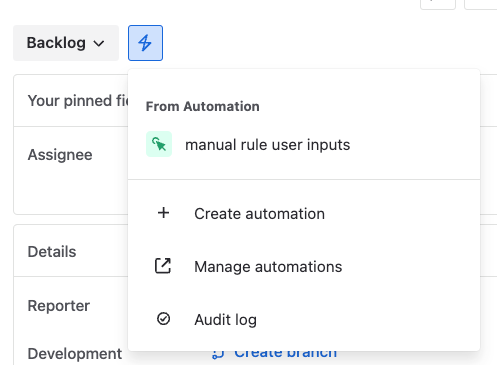Click the From Automation section heading
This screenshot has height=365, width=497.
point(203,106)
